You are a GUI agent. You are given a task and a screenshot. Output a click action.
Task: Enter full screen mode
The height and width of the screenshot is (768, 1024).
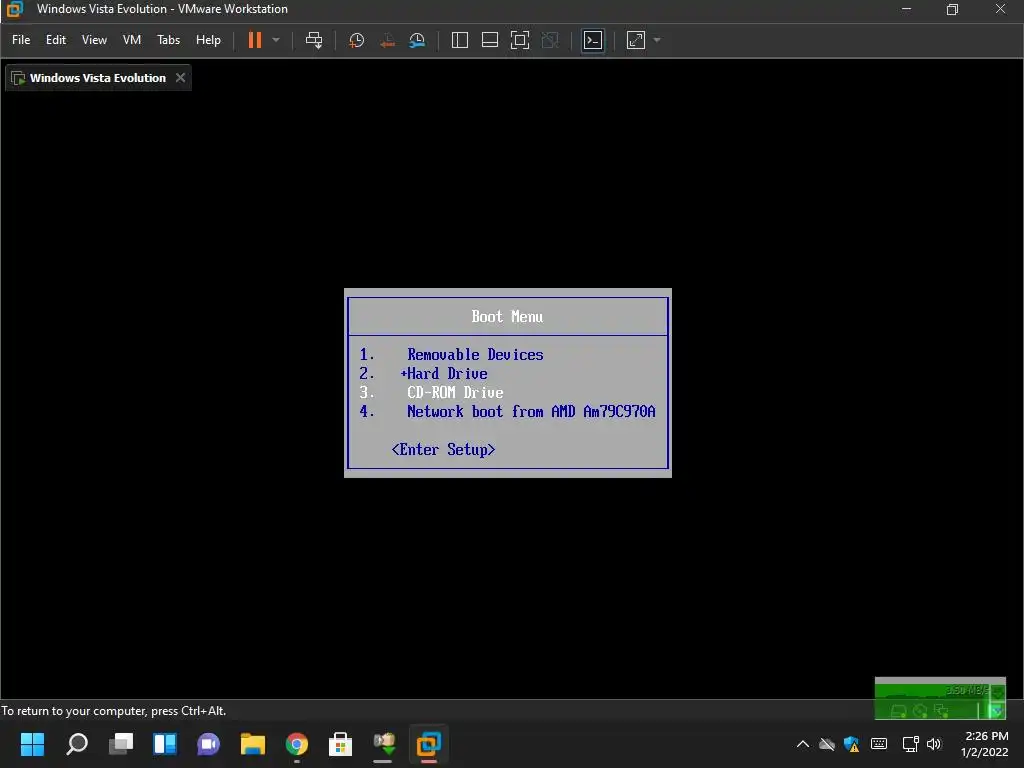click(520, 40)
